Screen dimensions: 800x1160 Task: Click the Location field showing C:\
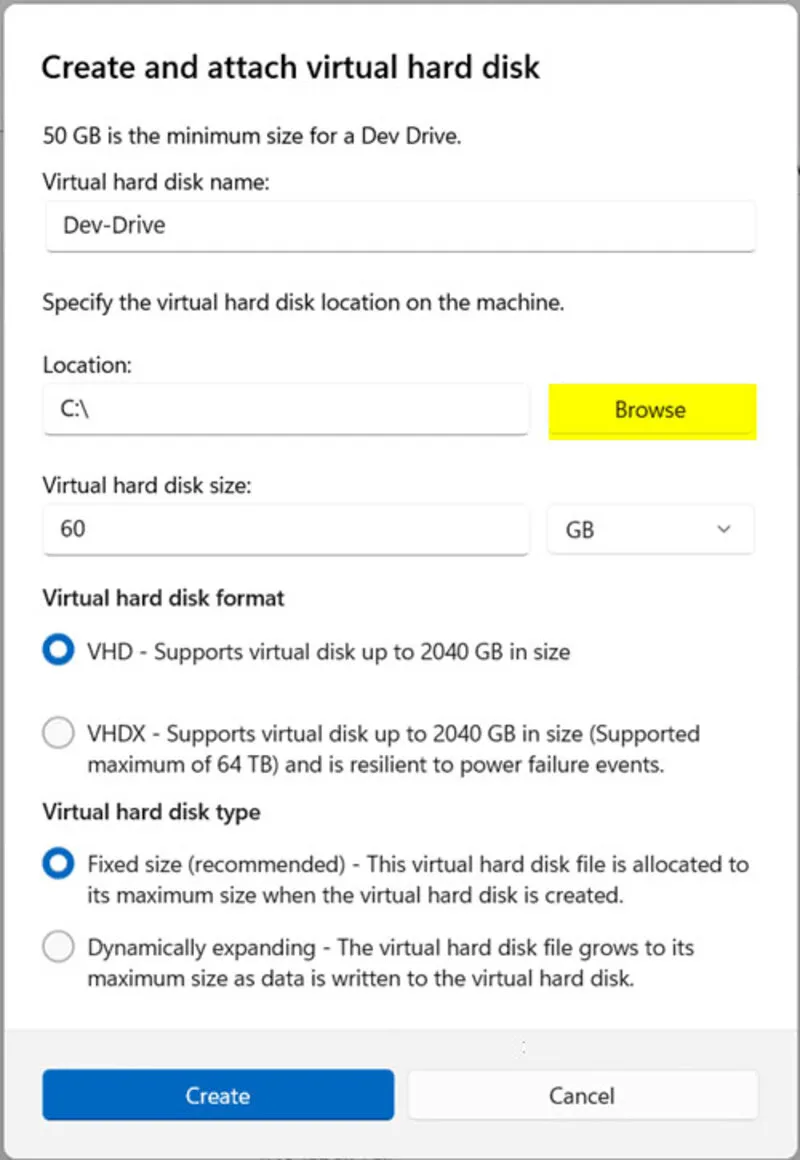tap(286, 409)
